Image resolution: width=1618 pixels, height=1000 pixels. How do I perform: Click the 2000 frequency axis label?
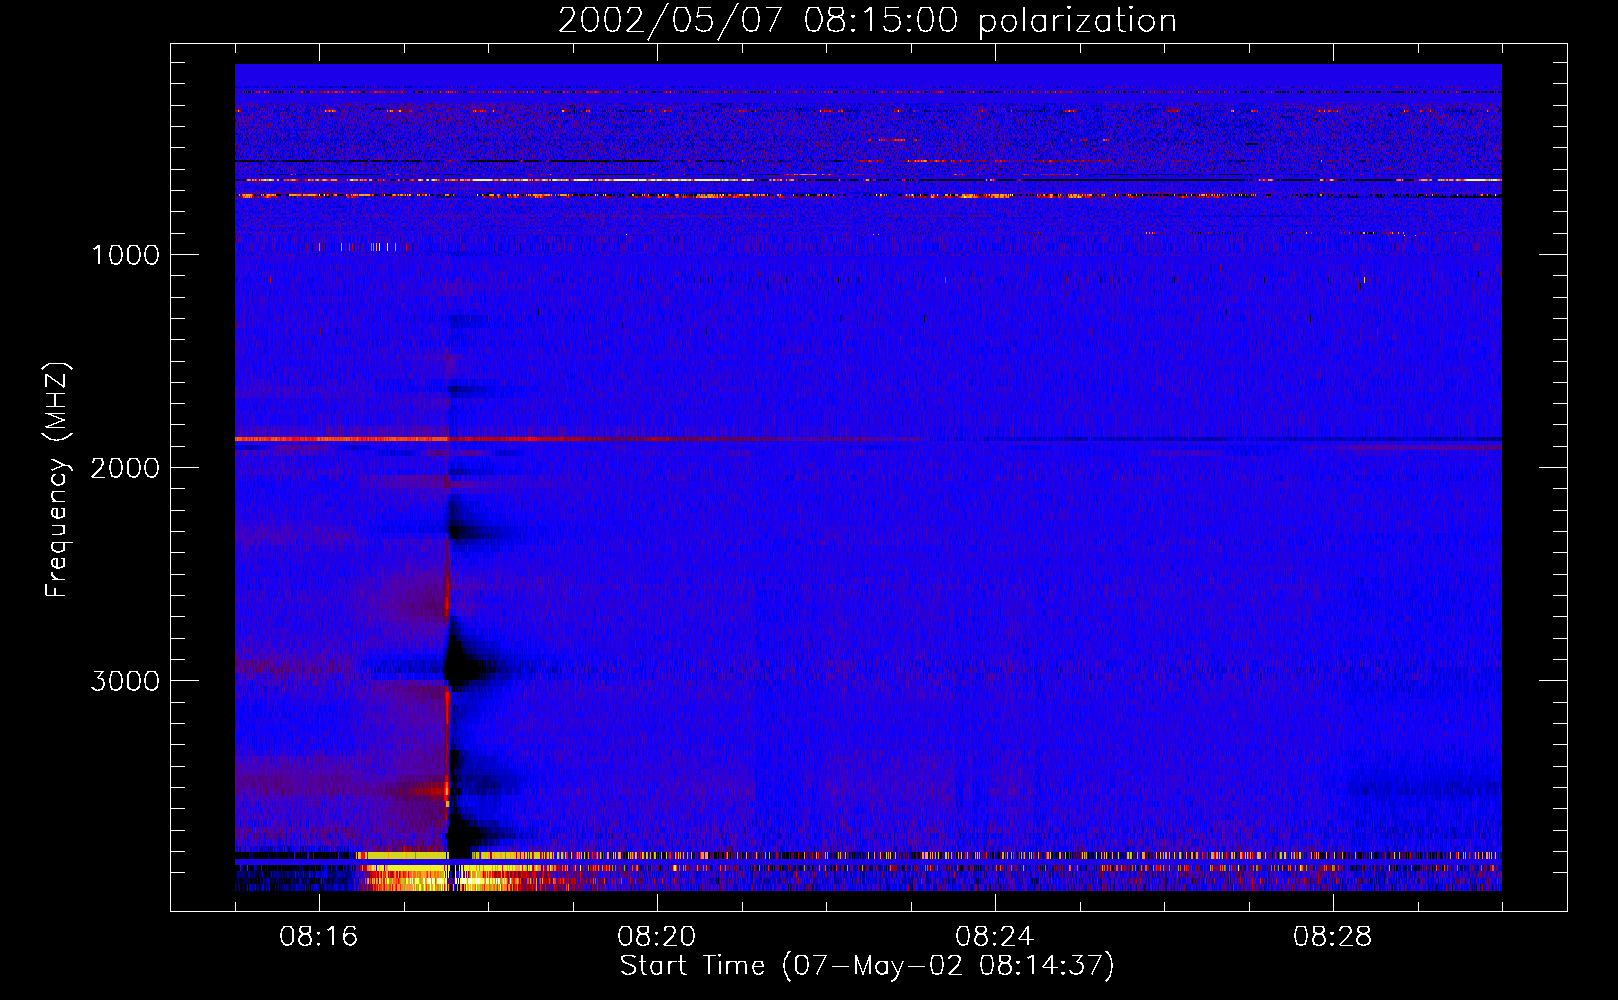125,468
